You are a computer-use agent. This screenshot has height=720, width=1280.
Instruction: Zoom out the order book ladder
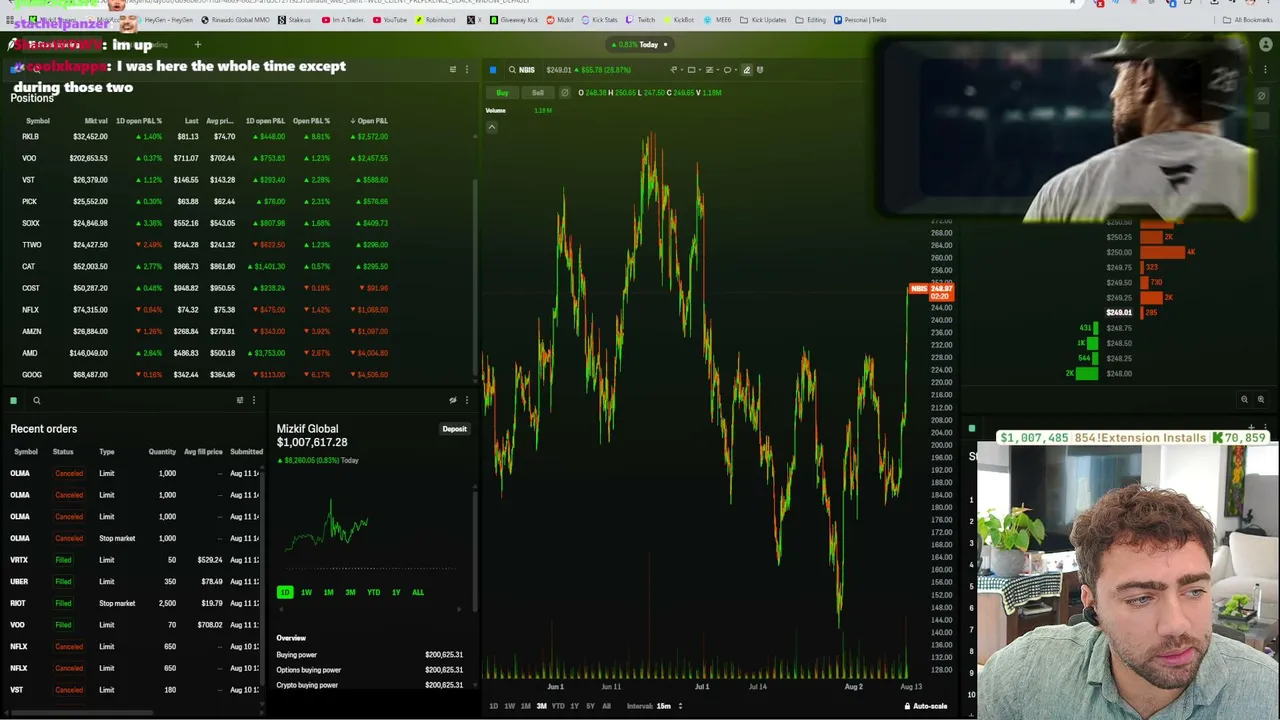[x=1244, y=400]
